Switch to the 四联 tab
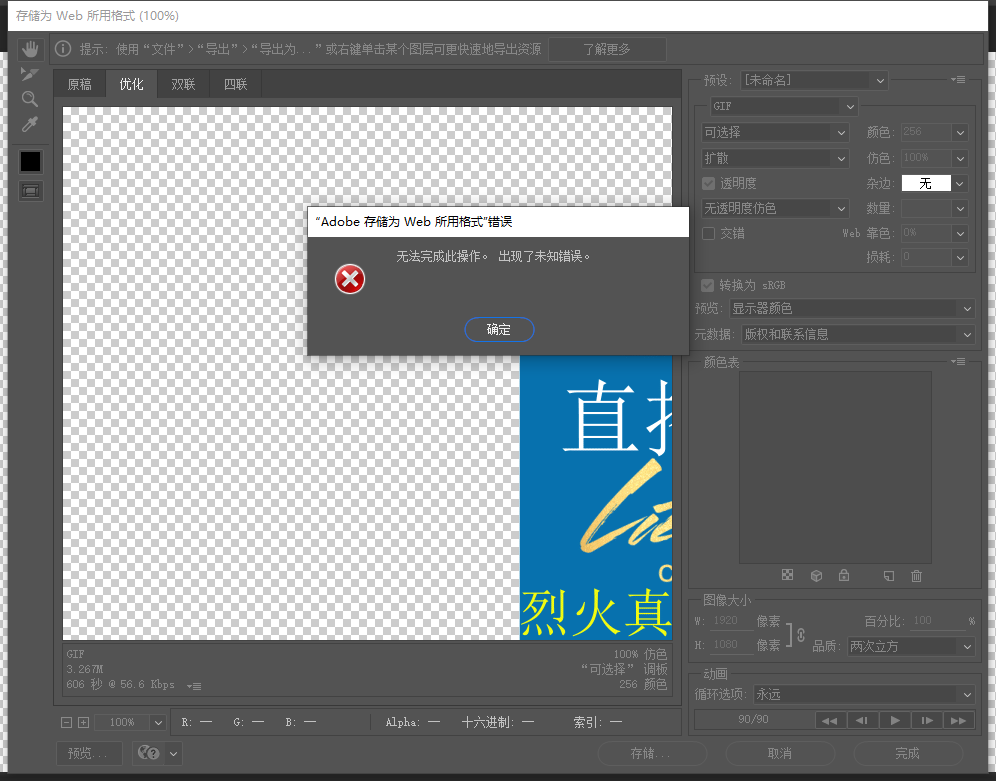996x781 pixels. tap(234, 84)
